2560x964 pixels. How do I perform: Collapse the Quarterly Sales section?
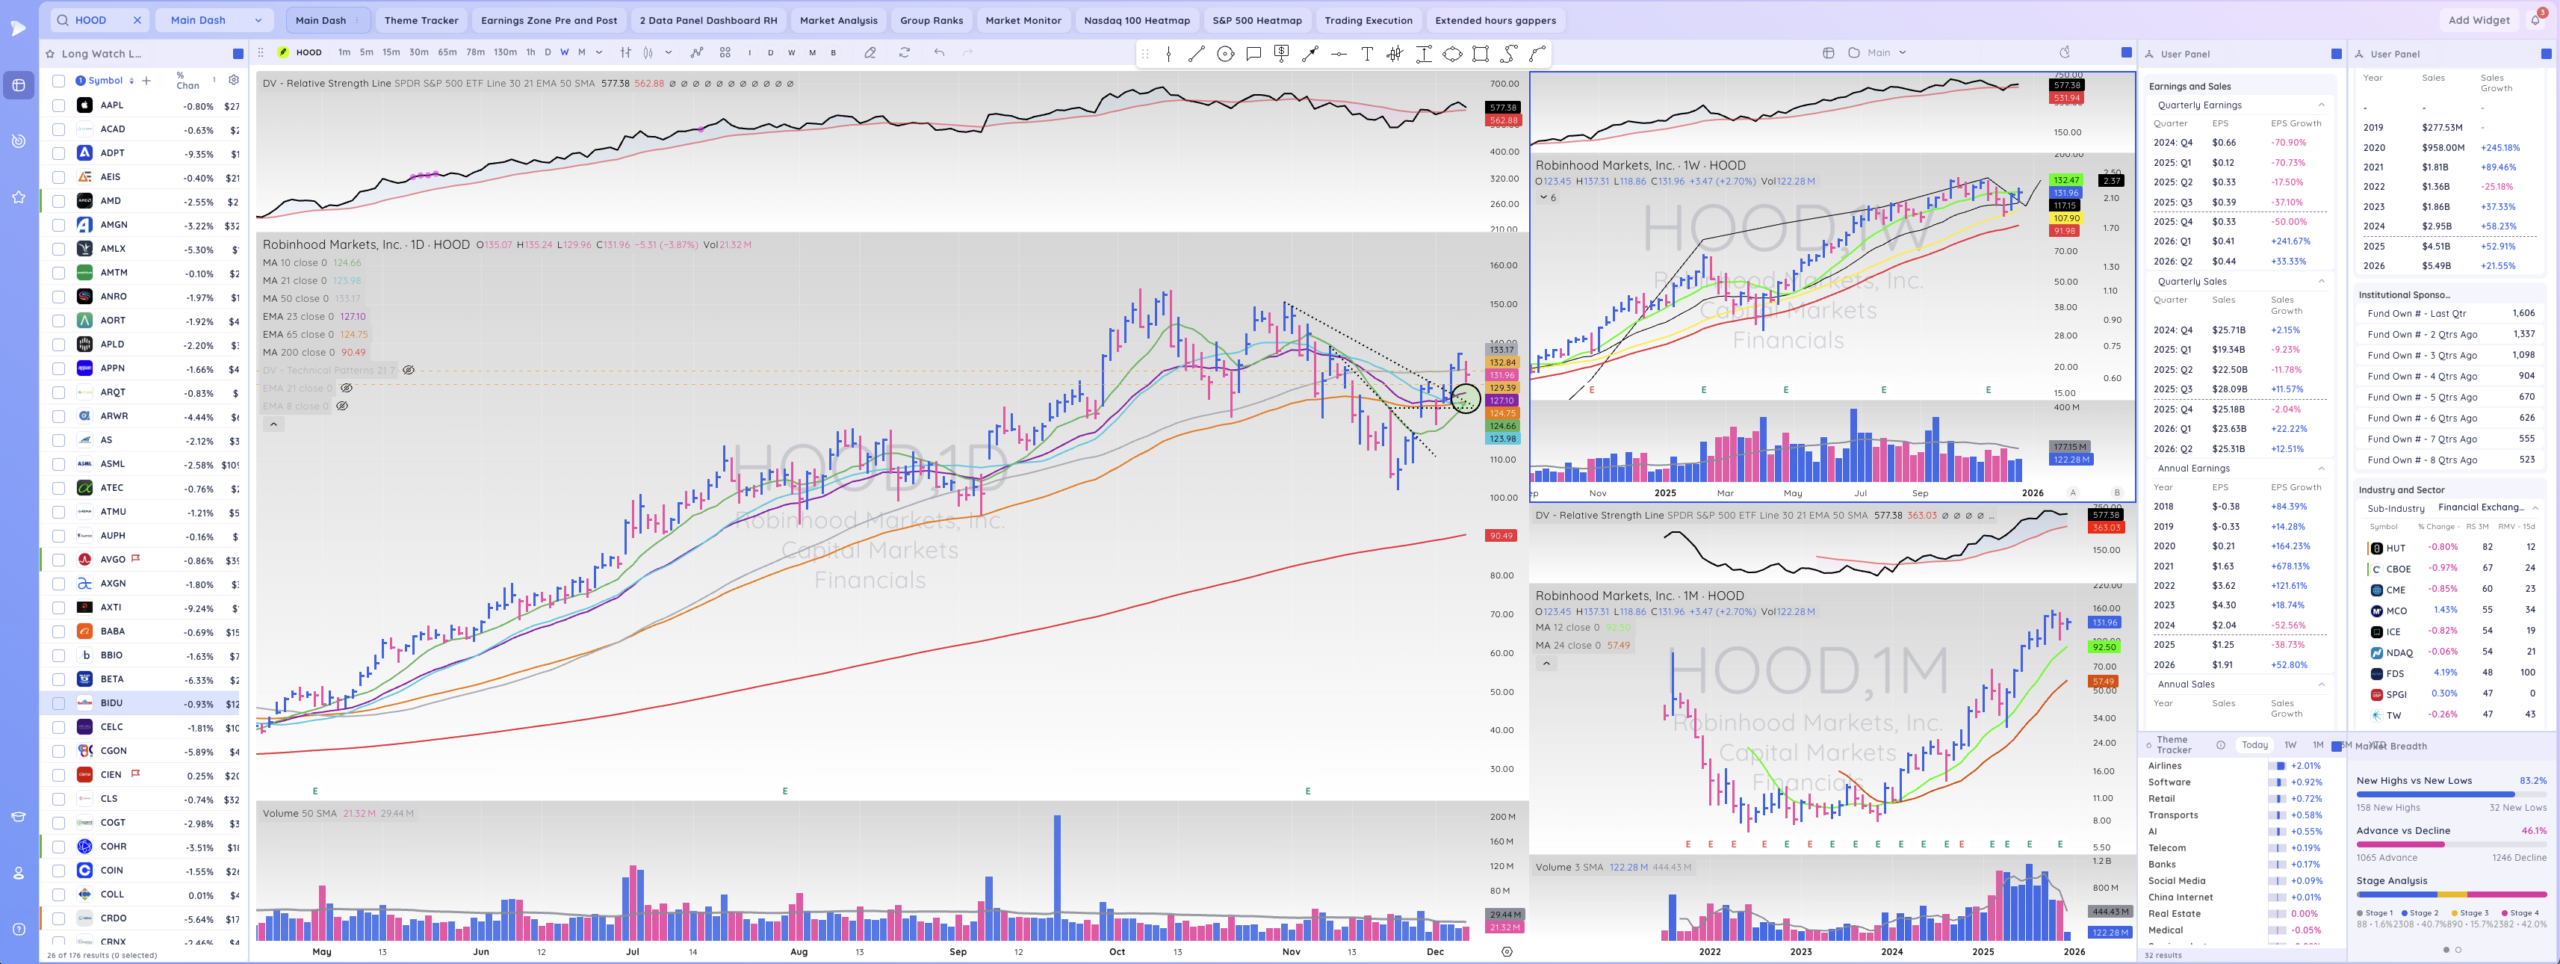[x=2321, y=282]
